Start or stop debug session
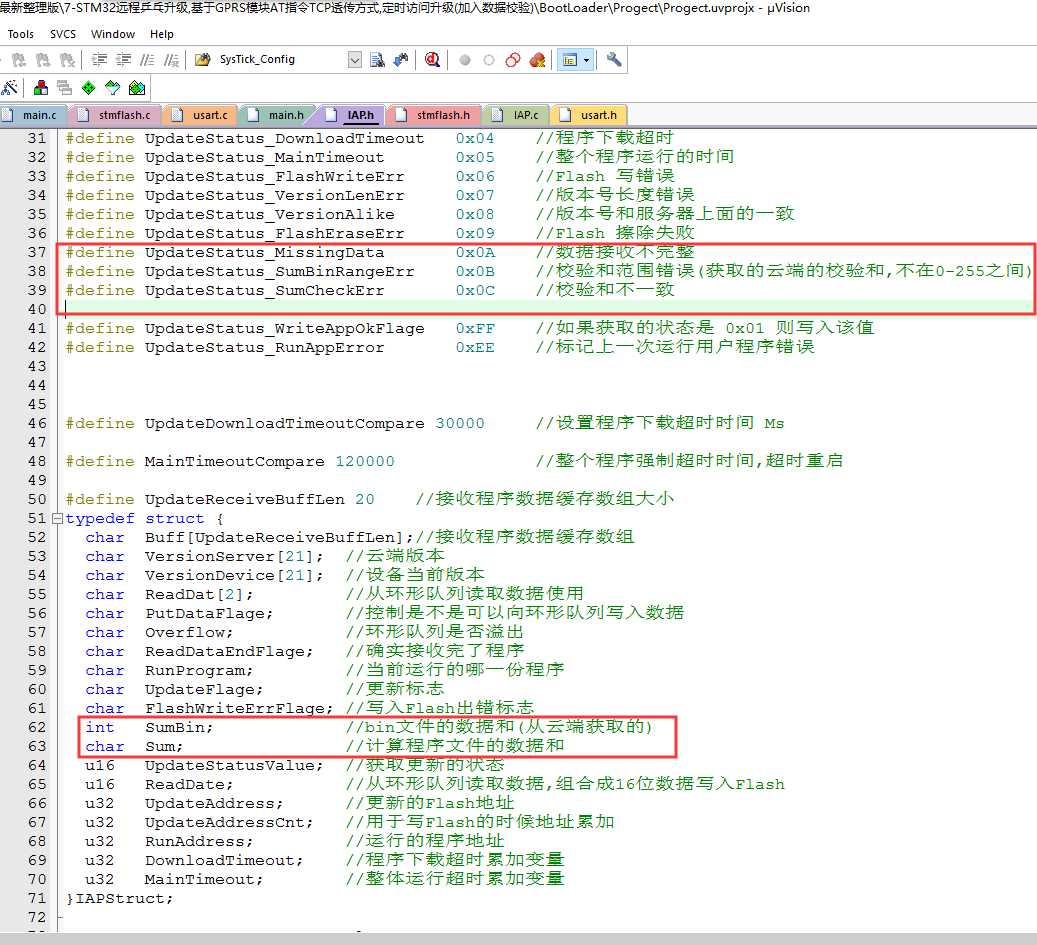Image resolution: width=1037 pixels, height=945 pixels. [433, 60]
